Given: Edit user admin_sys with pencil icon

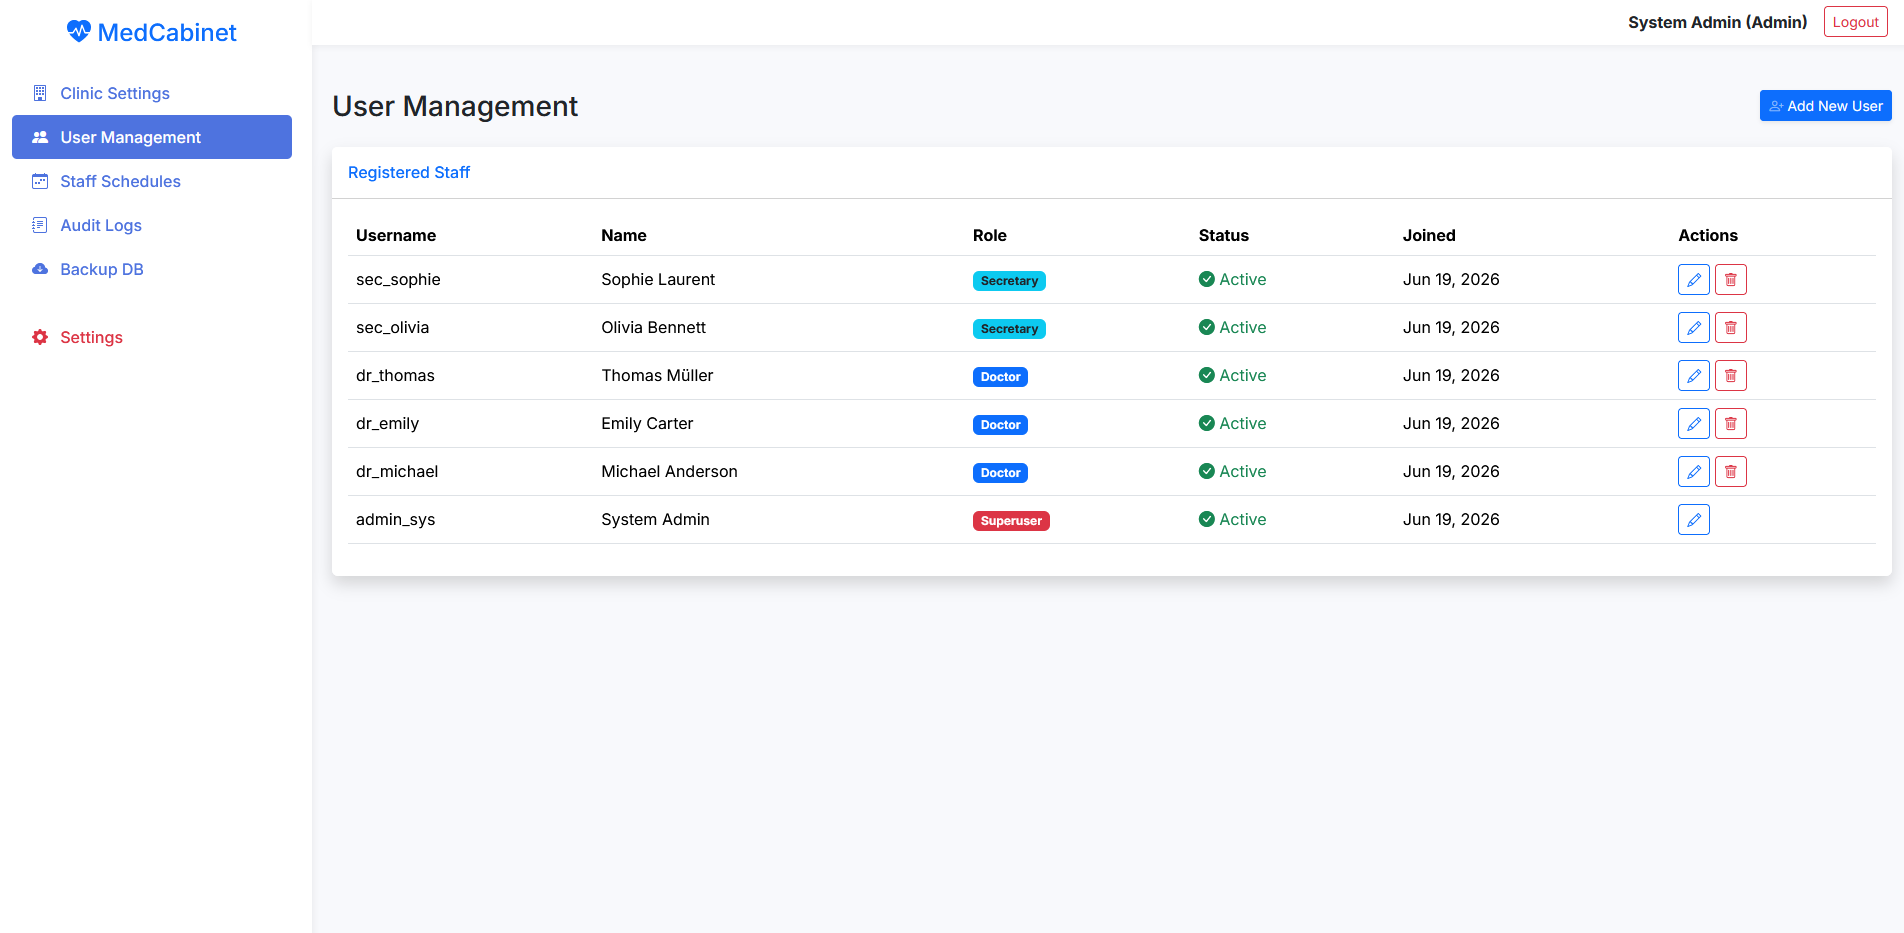Looking at the screenshot, I should click(1693, 520).
